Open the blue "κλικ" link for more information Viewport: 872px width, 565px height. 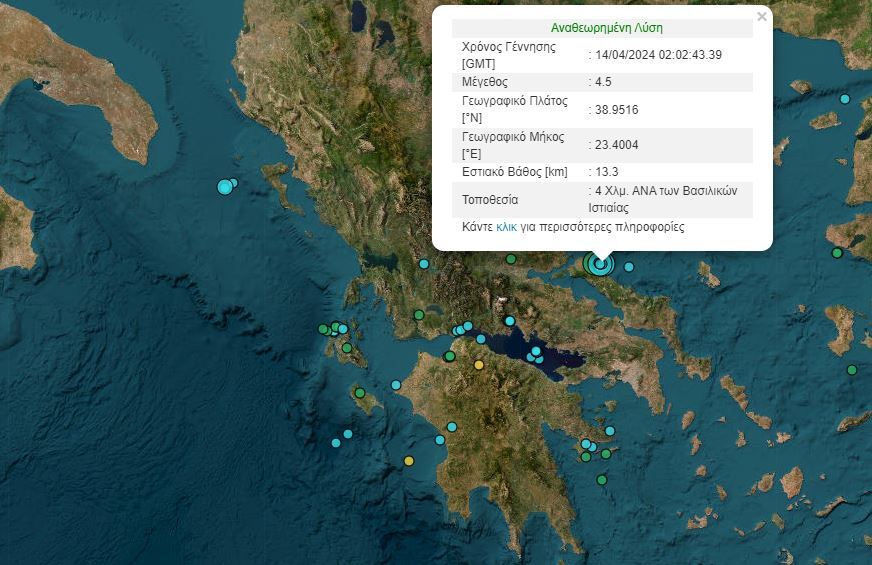pos(506,228)
